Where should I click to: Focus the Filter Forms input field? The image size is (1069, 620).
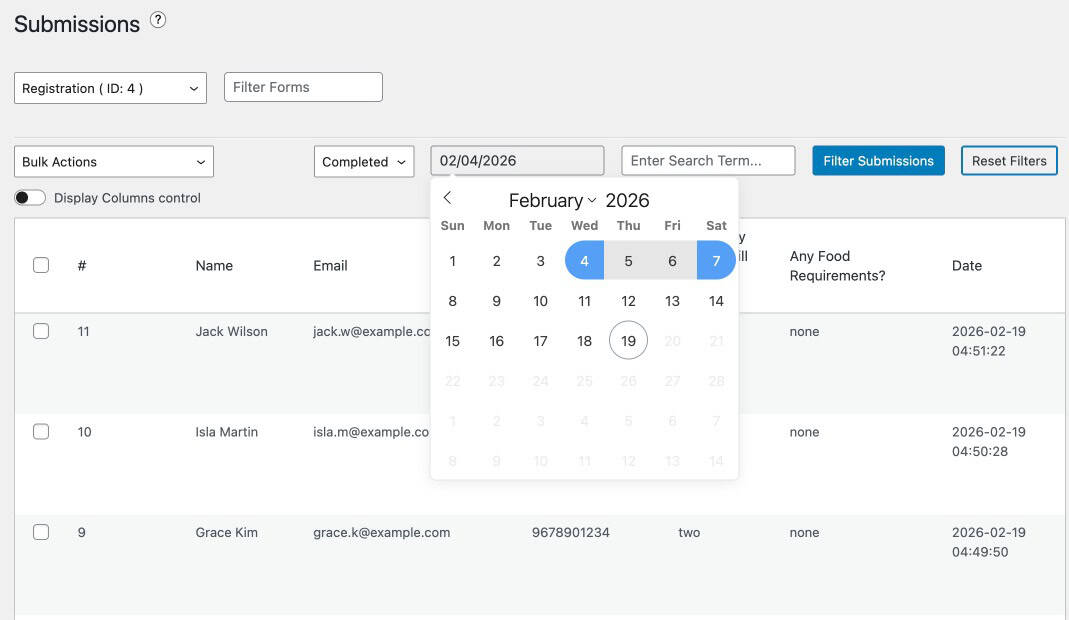(303, 87)
